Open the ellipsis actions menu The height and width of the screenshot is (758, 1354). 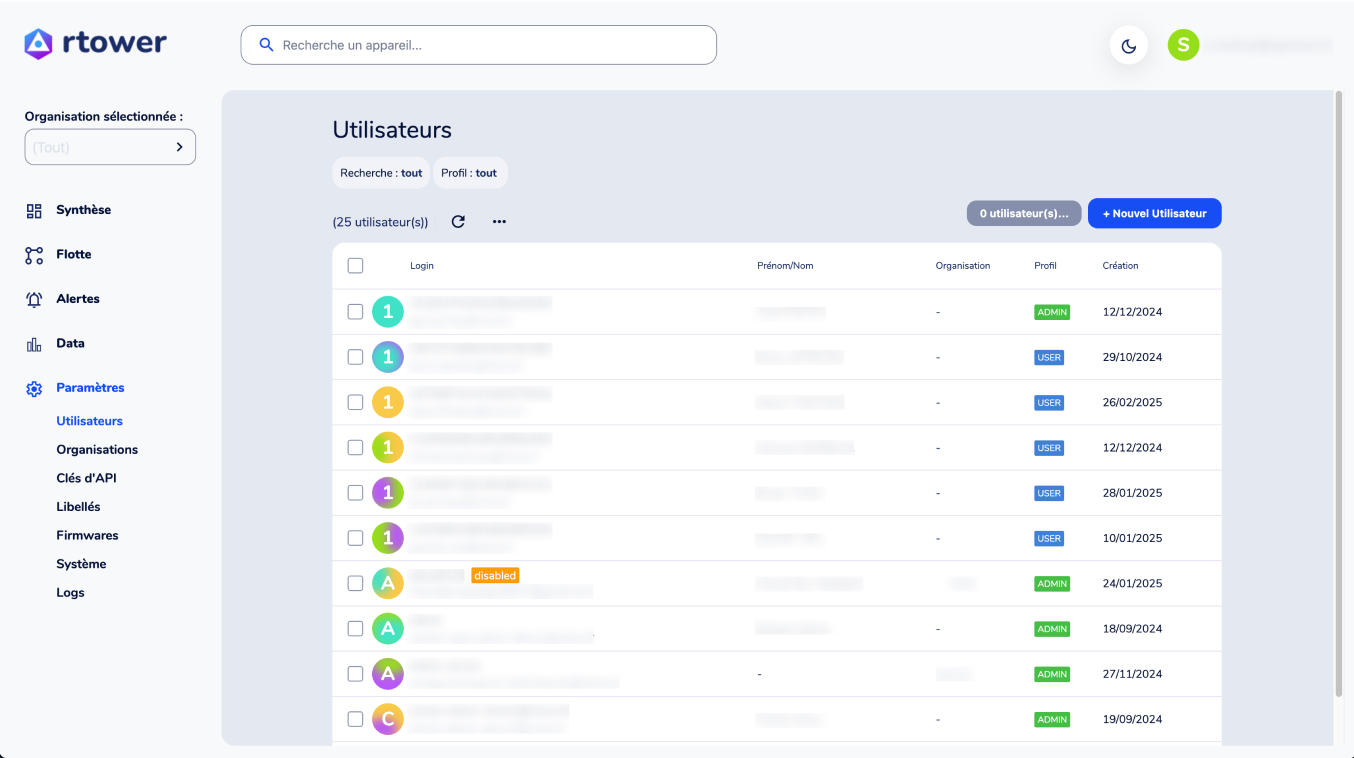pyautogui.click(x=499, y=221)
